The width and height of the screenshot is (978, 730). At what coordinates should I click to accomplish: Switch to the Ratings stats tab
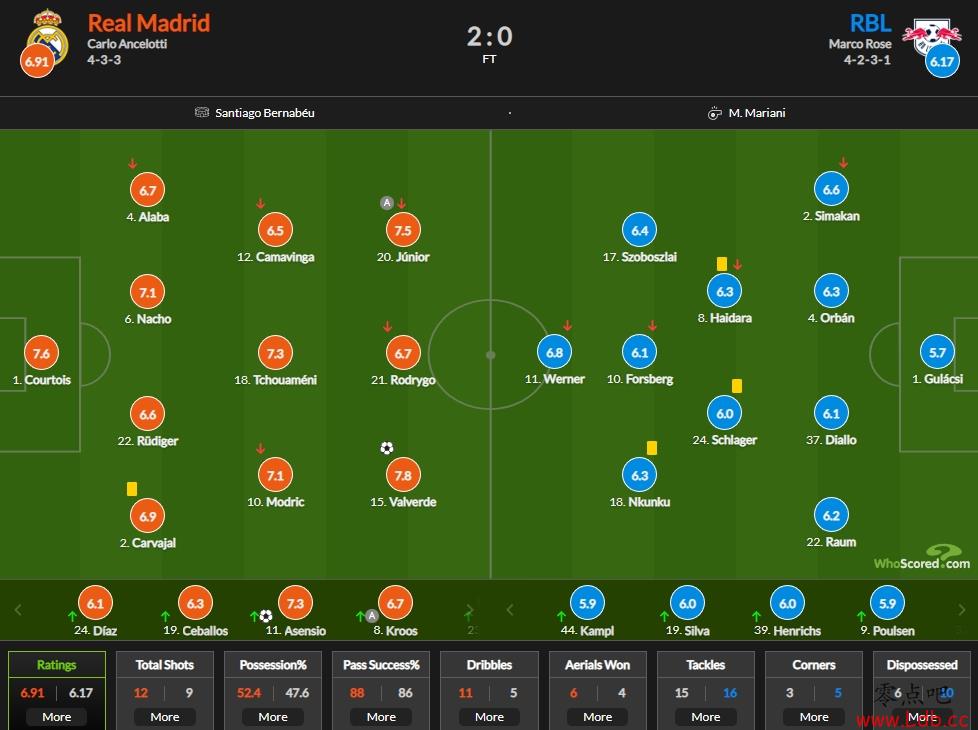(x=57, y=664)
